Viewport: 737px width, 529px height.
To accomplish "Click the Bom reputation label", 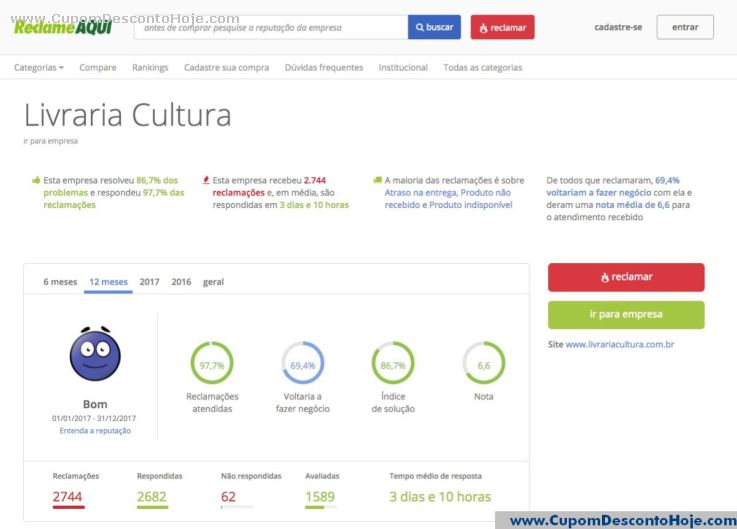I will [x=95, y=404].
